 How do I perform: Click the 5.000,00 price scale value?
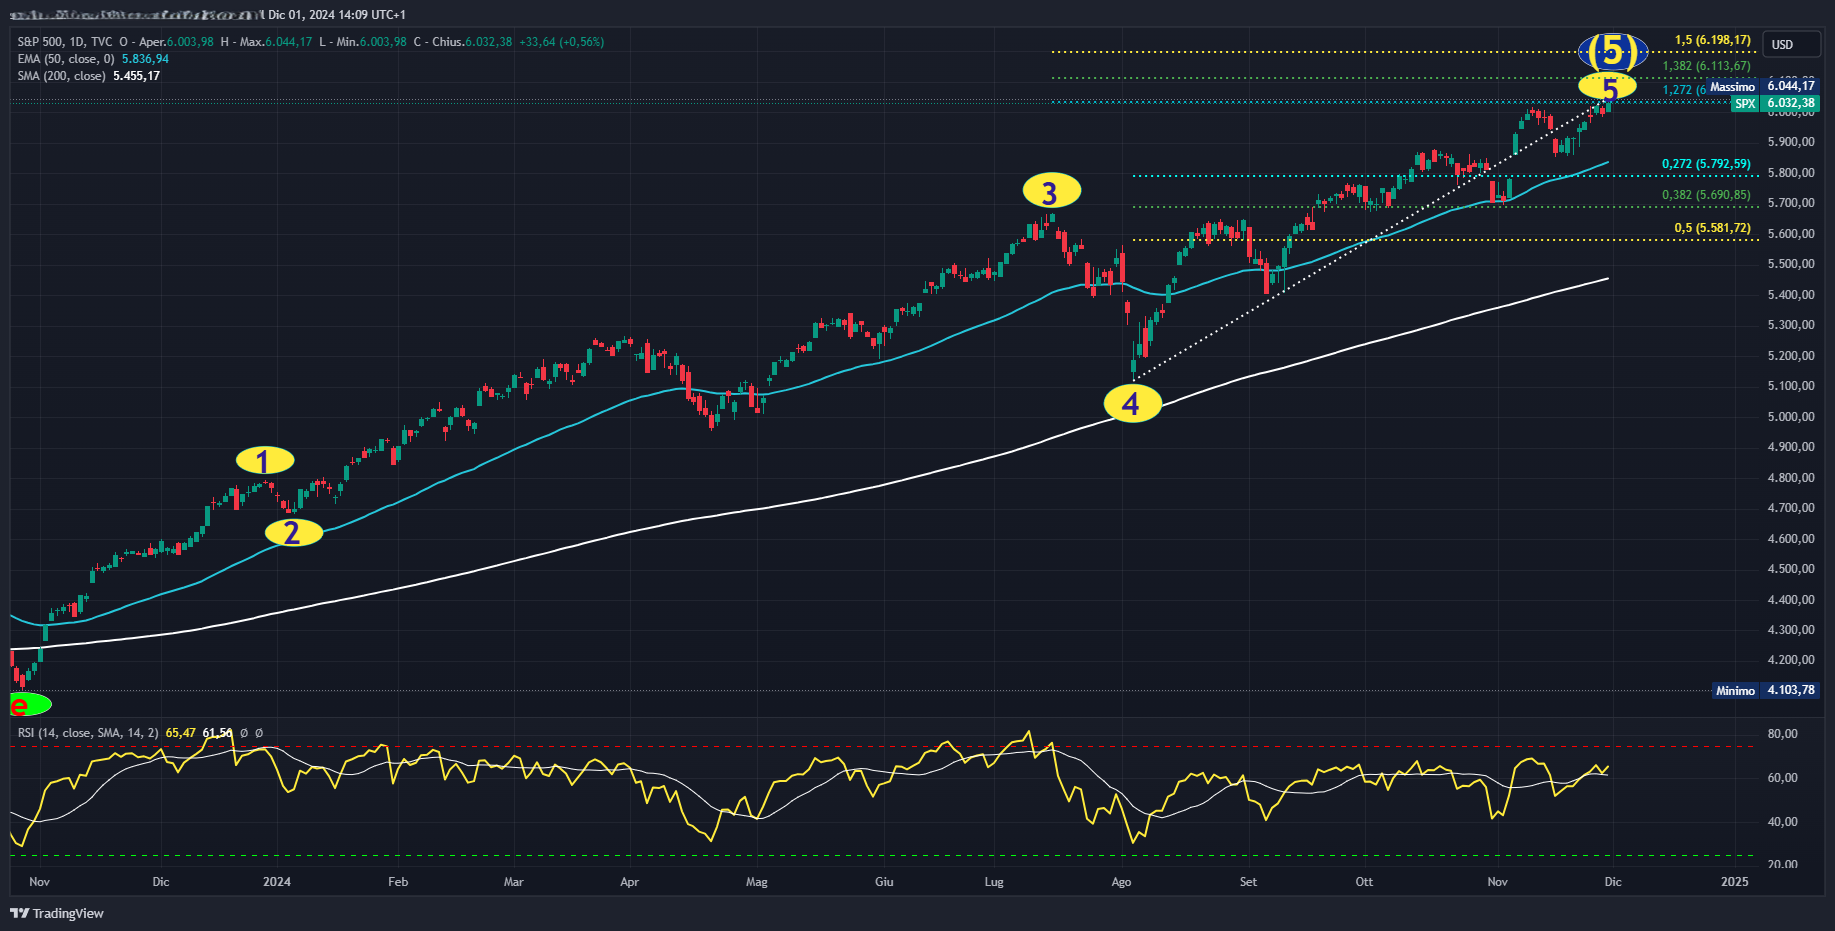click(x=1791, y=417)
